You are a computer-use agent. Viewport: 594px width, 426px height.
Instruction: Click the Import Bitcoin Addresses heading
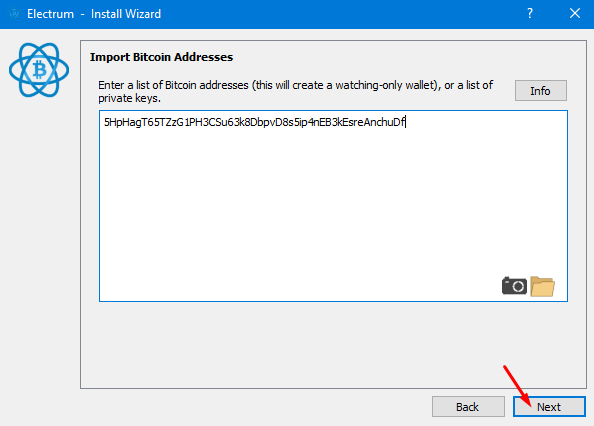tap(161, 57)
